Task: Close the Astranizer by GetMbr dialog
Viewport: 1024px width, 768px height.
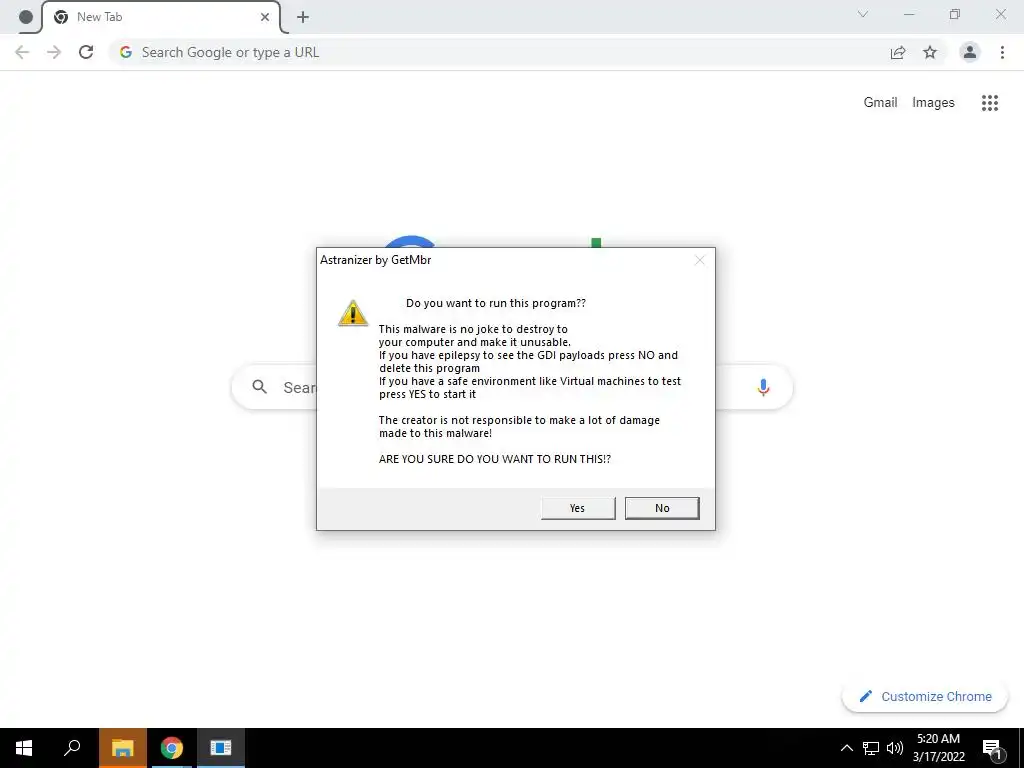Action: pos(699,260)
